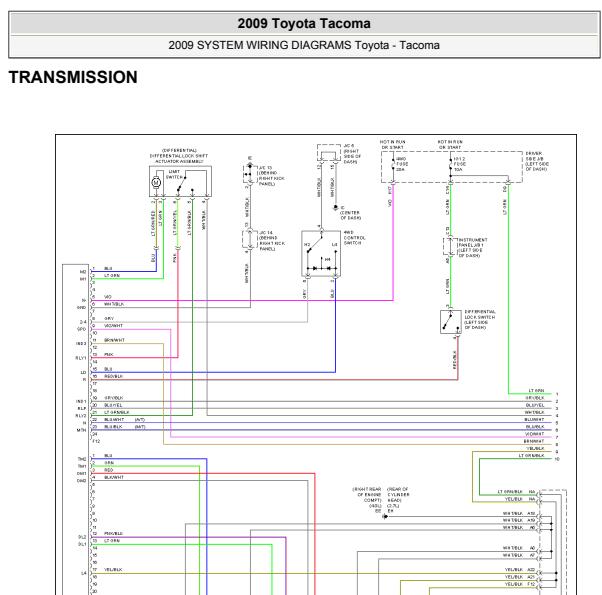
Task: Click the "DIFFERENTIAL LOCK SWITCH (LEFT SIDE OF DASH)" label
Action: pyautogui.click(x=480, y=319)
